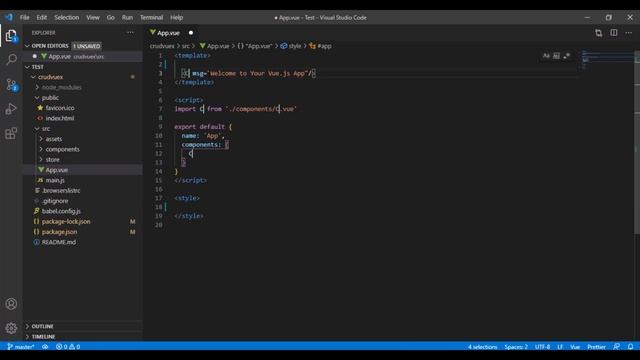Open babel.config.js file
640x360 pixels.
coord(61,211)
